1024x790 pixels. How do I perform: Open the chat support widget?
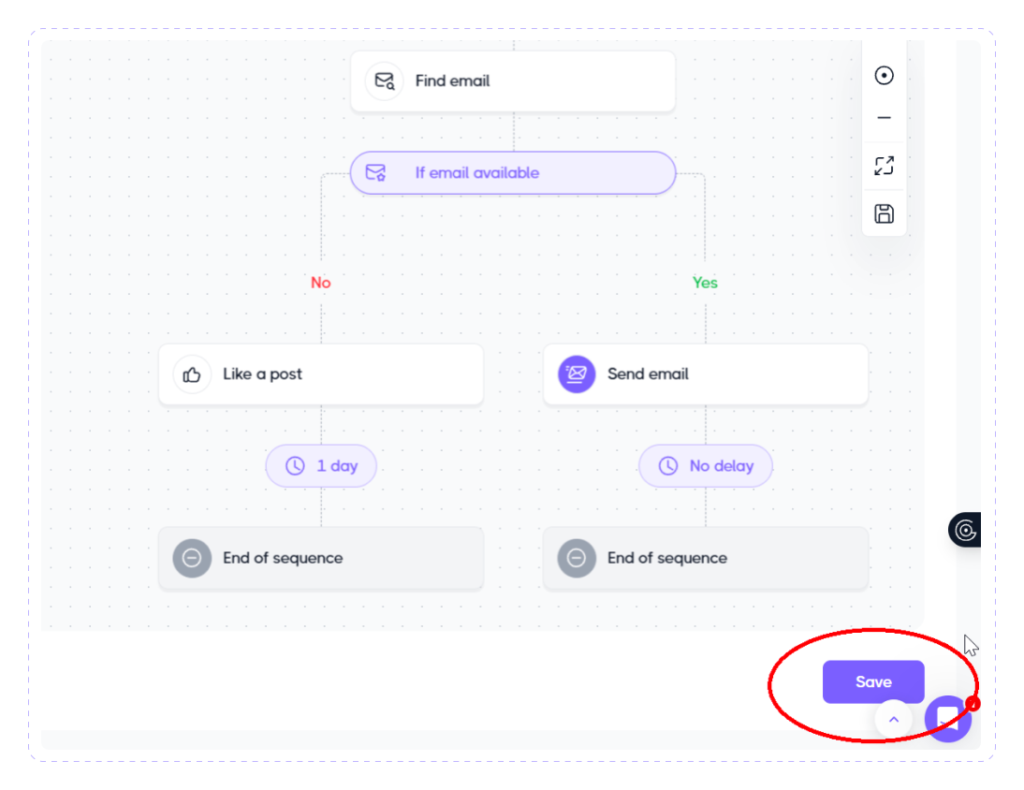948,718
